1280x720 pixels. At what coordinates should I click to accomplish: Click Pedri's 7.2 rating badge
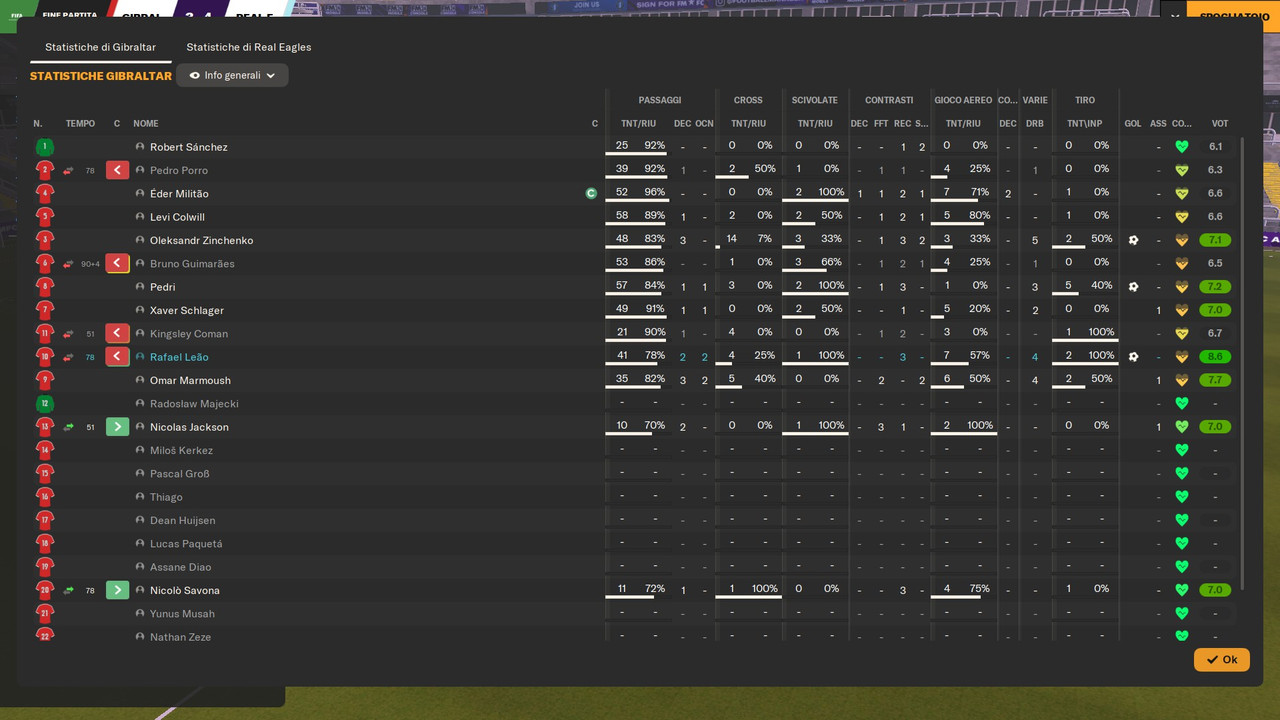point(1216,287)
